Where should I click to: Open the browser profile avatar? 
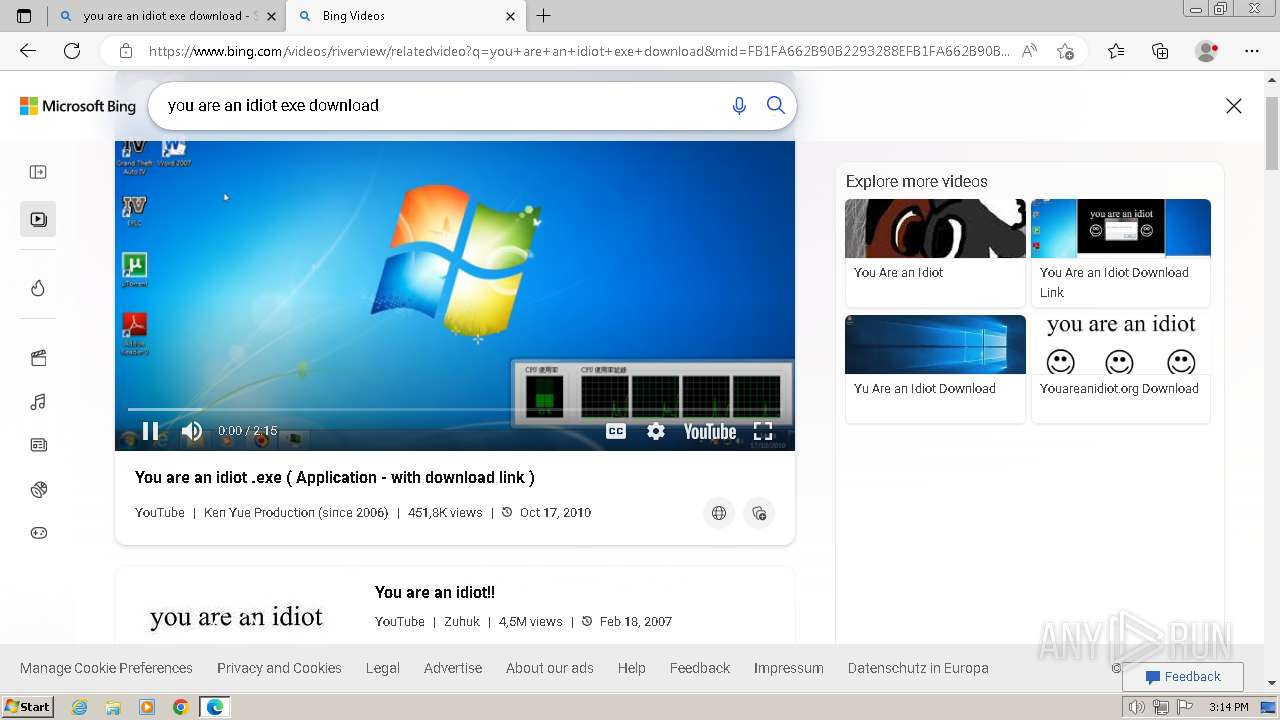click(1207, 51)
